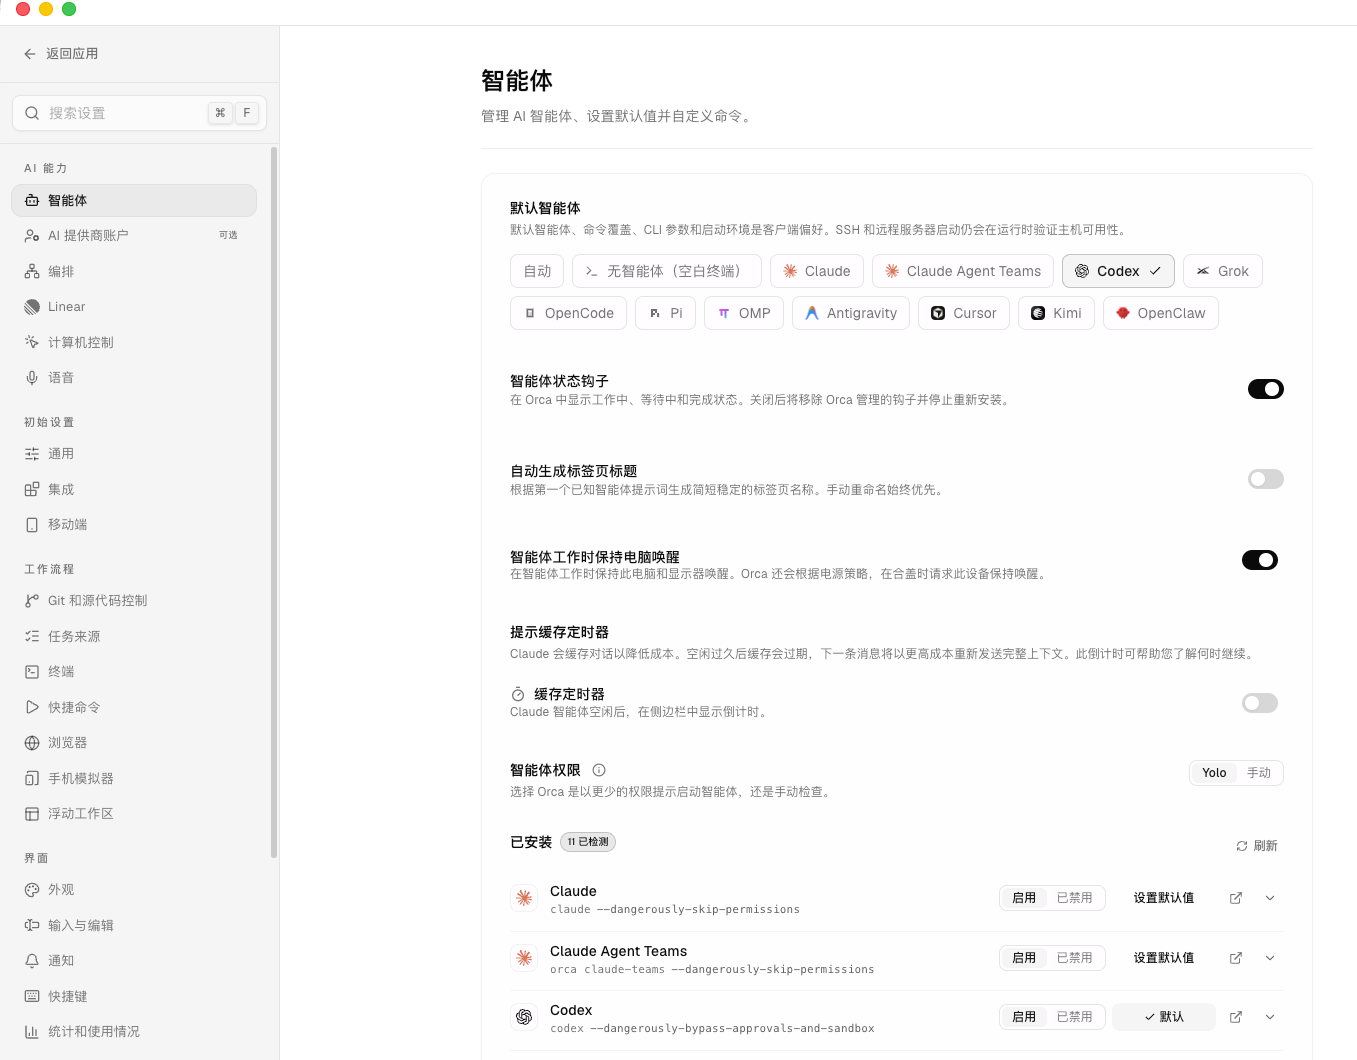The height and width of the screenshot is (1060, 1357).
Task: Click 设置默认值 for Claude Agent Teams
Action: pyautogui.click(x=1164, y=958)
